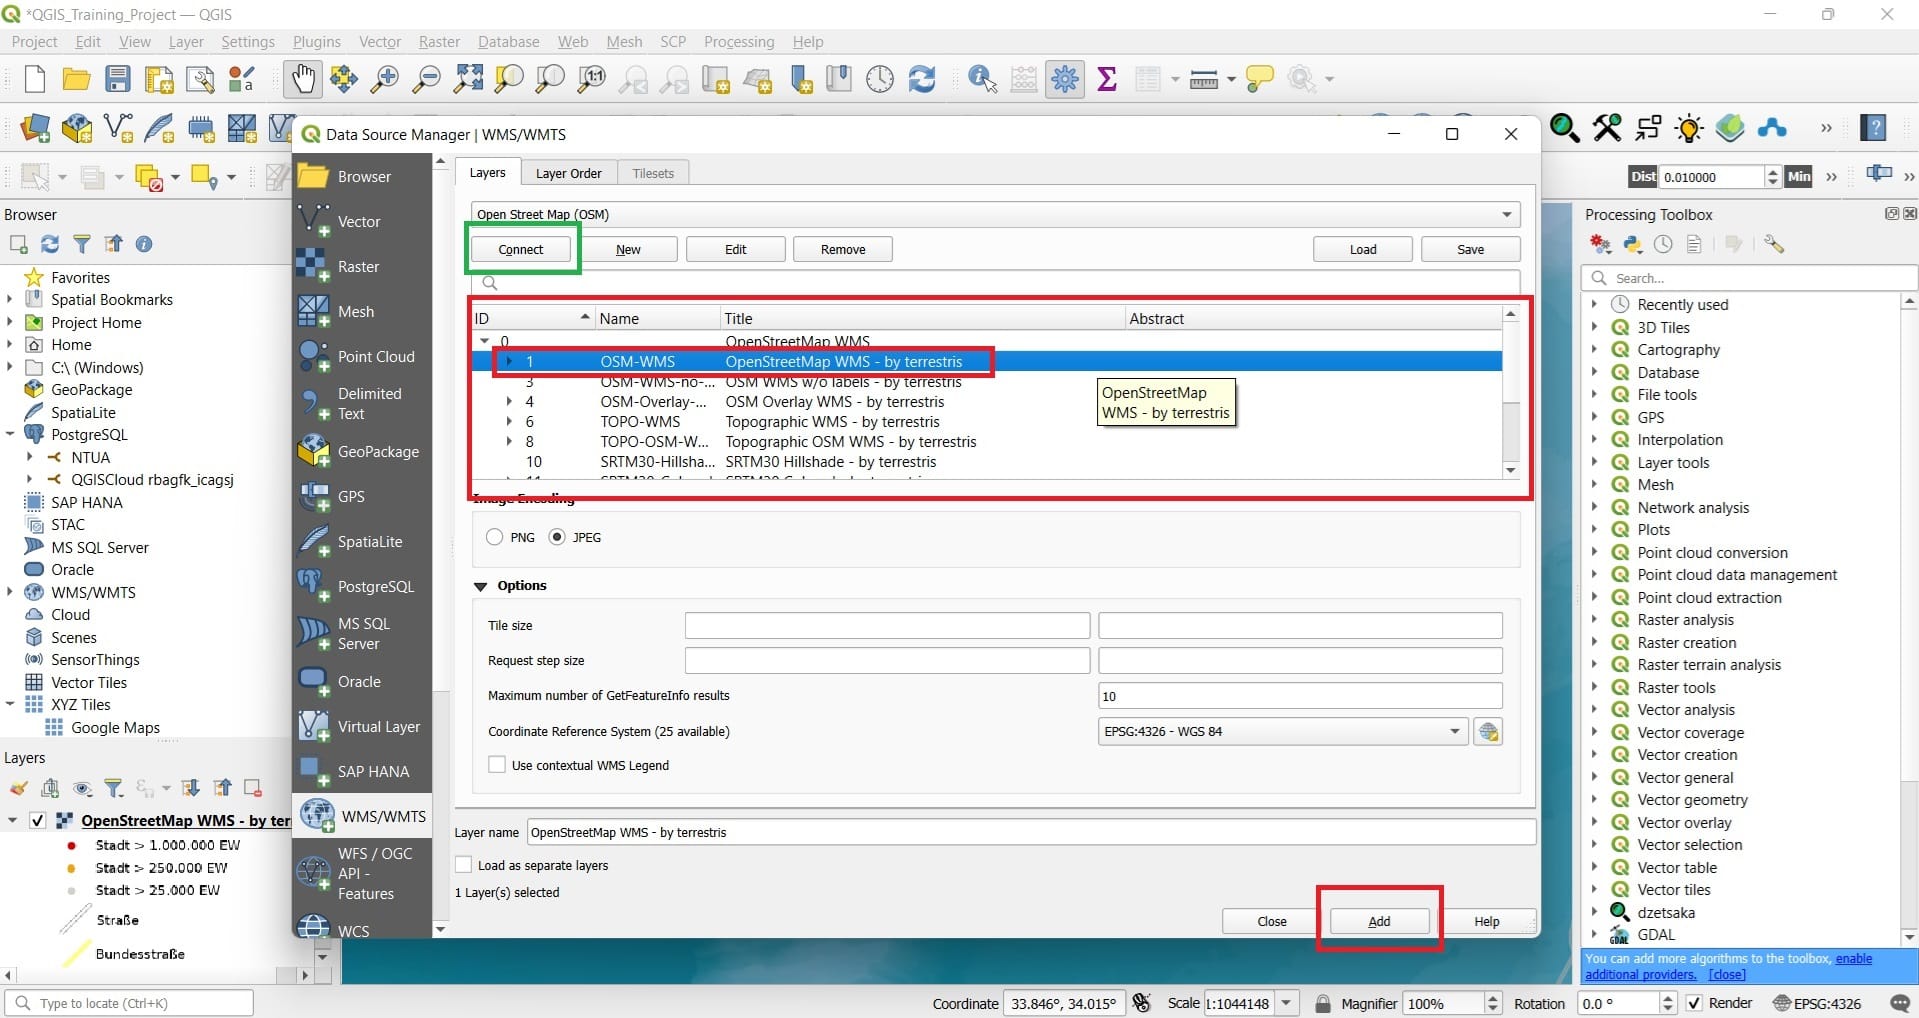Select PNG image encoding
The image size is (1919, 1018).
click(494, 537)
